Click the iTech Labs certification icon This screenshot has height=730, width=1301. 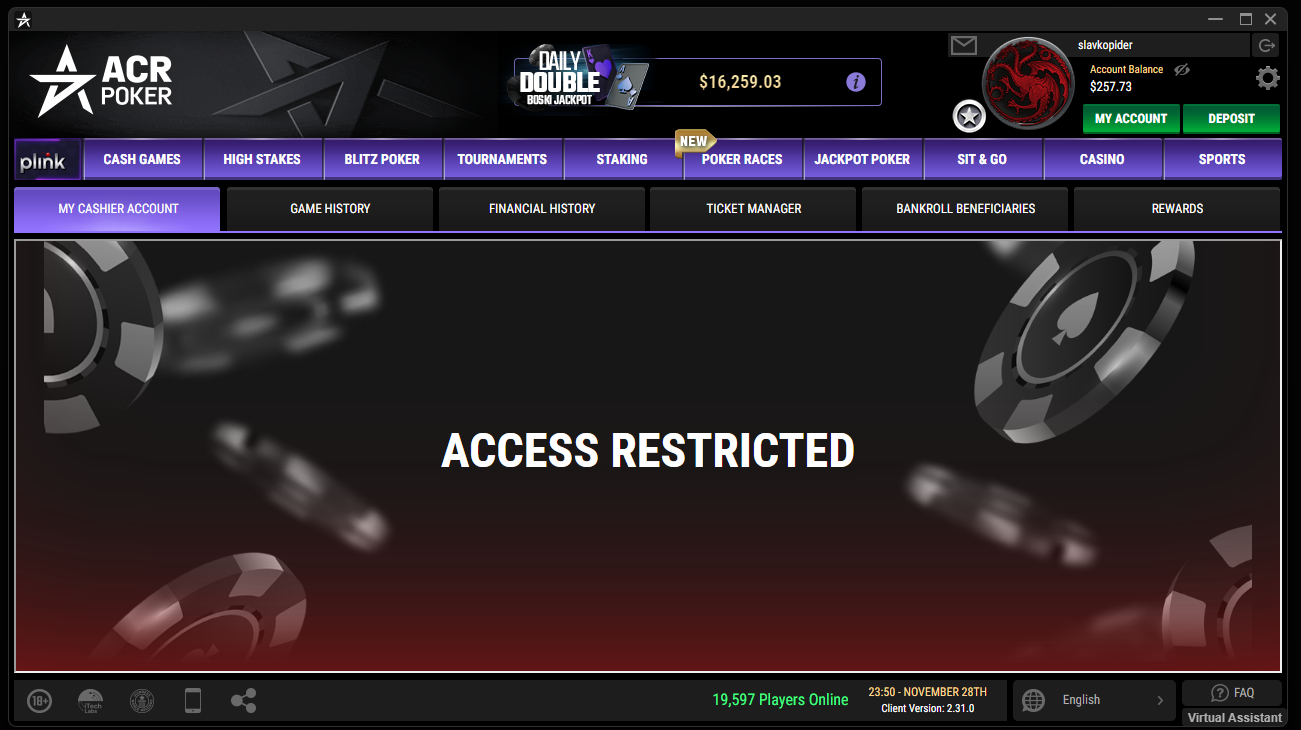[x=90, y=700]
